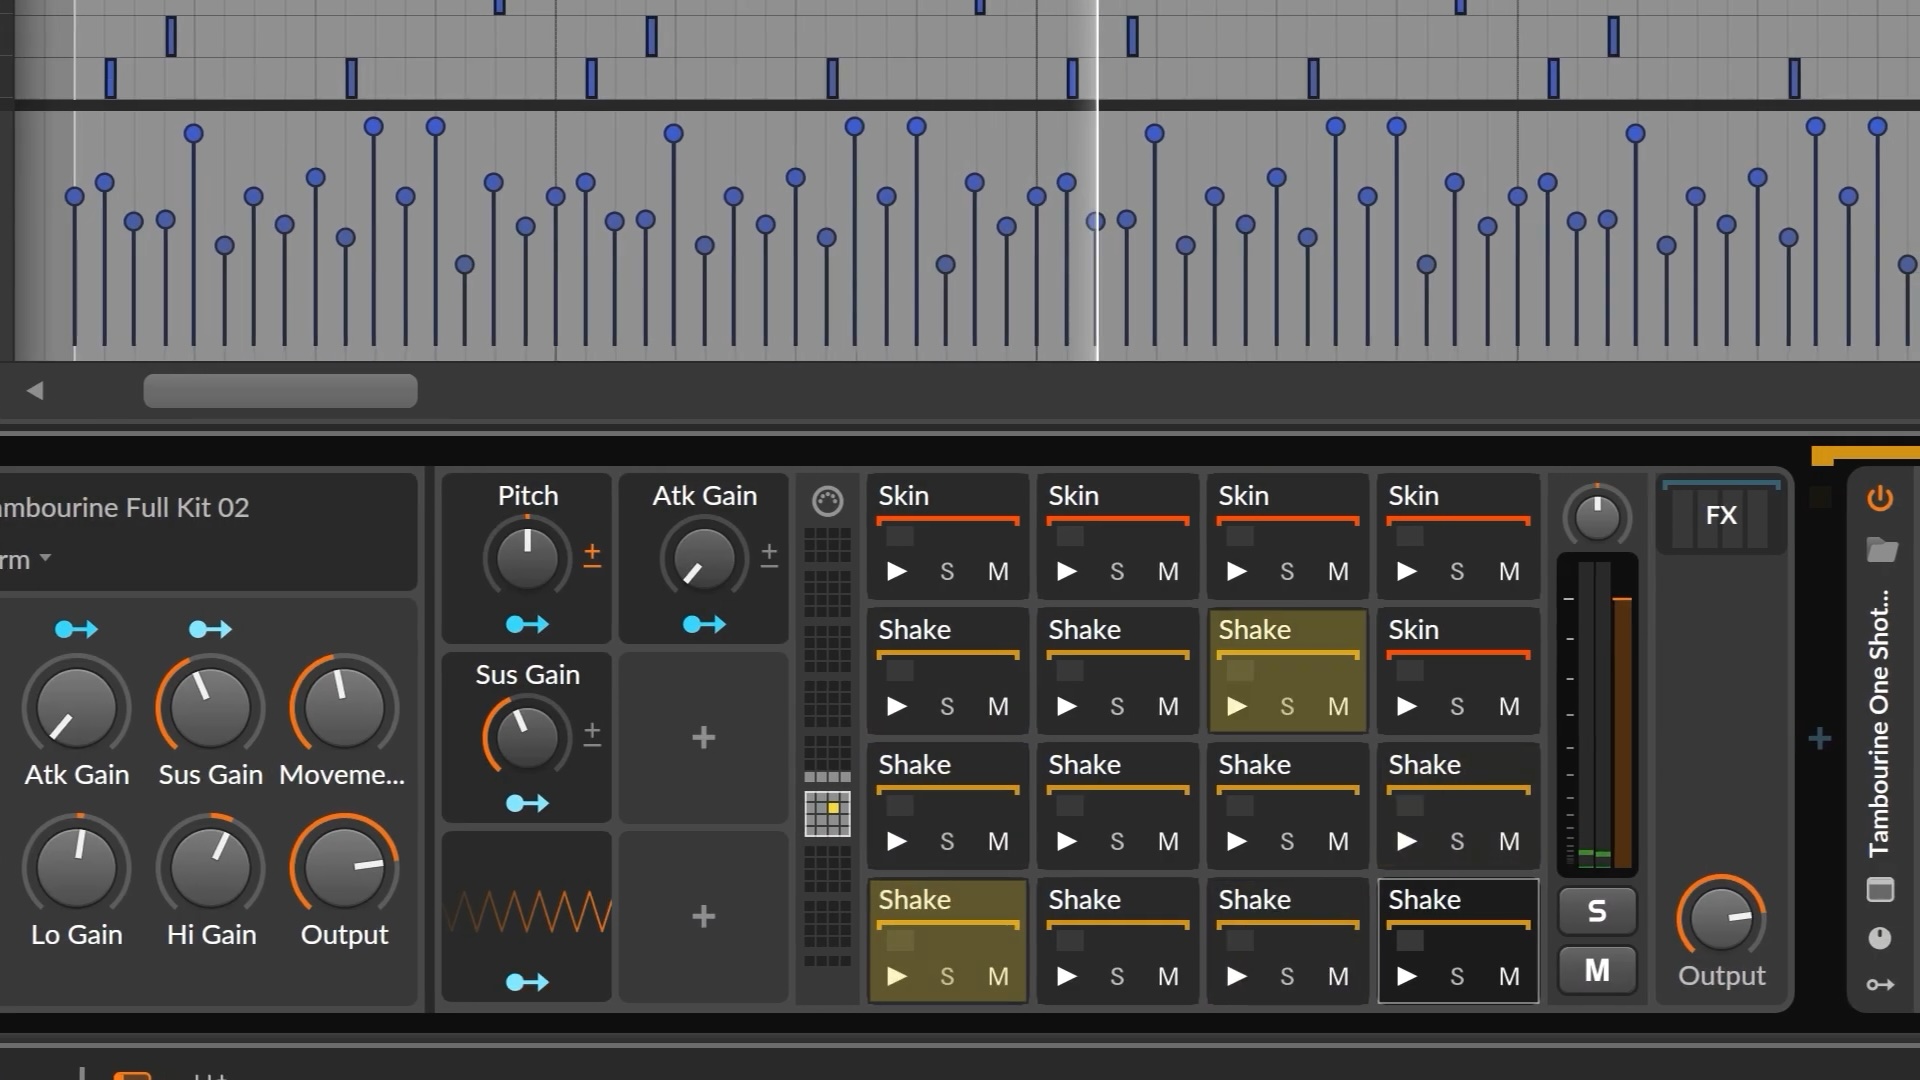Select the active pad bank in grid
1920x1080 pixels.
click(x=828, y=814)
